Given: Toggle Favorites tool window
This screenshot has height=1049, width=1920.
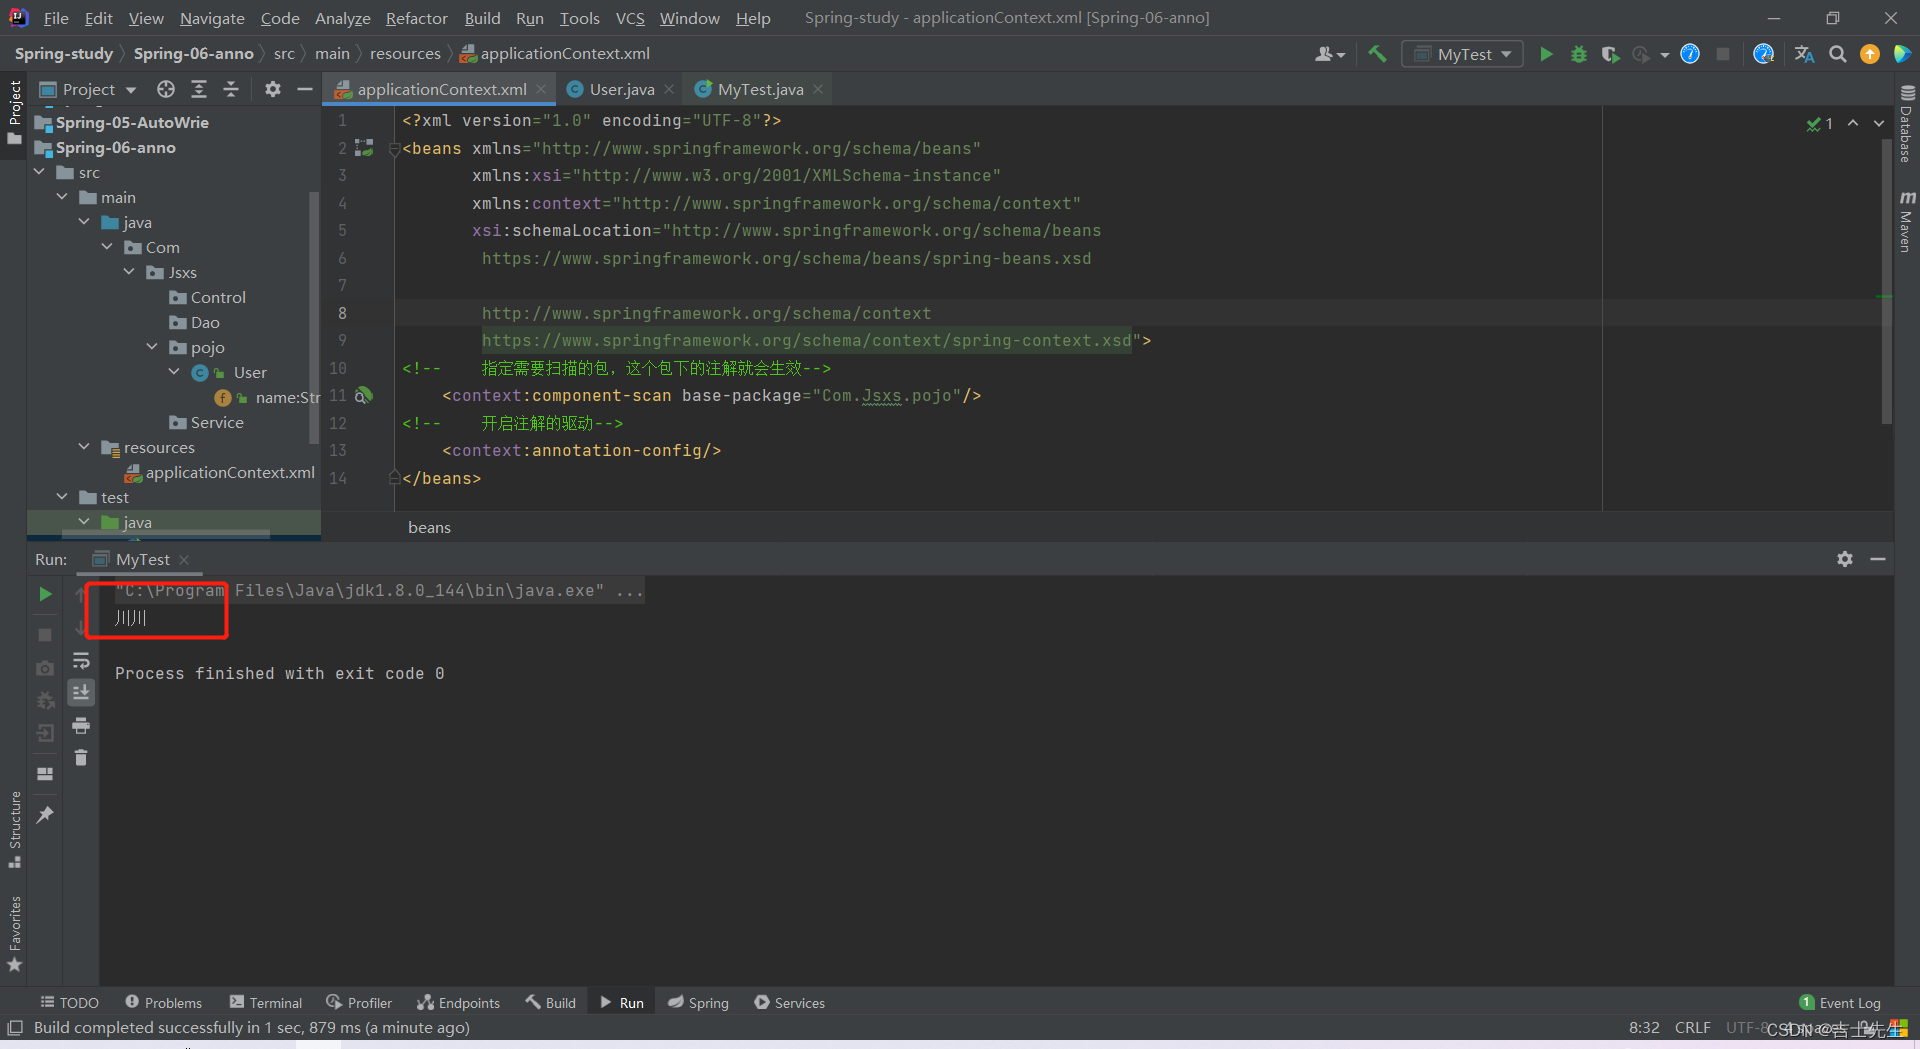Looking at the screenshot, I should pos(14,933).
